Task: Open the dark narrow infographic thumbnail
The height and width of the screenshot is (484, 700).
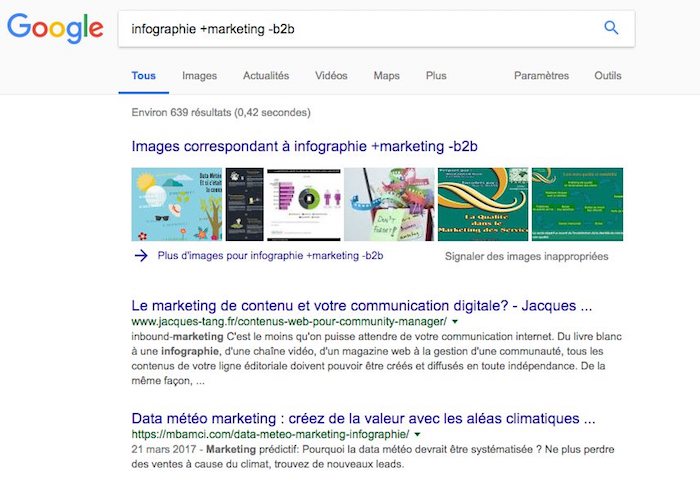Action: tap(245, 204)
